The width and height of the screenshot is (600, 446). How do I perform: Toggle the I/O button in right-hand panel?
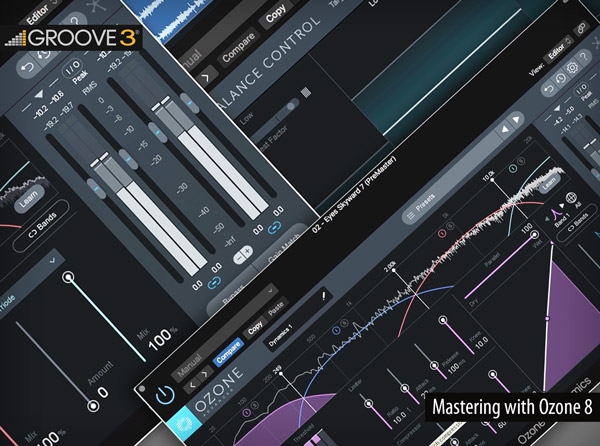(x=581, y=89)
